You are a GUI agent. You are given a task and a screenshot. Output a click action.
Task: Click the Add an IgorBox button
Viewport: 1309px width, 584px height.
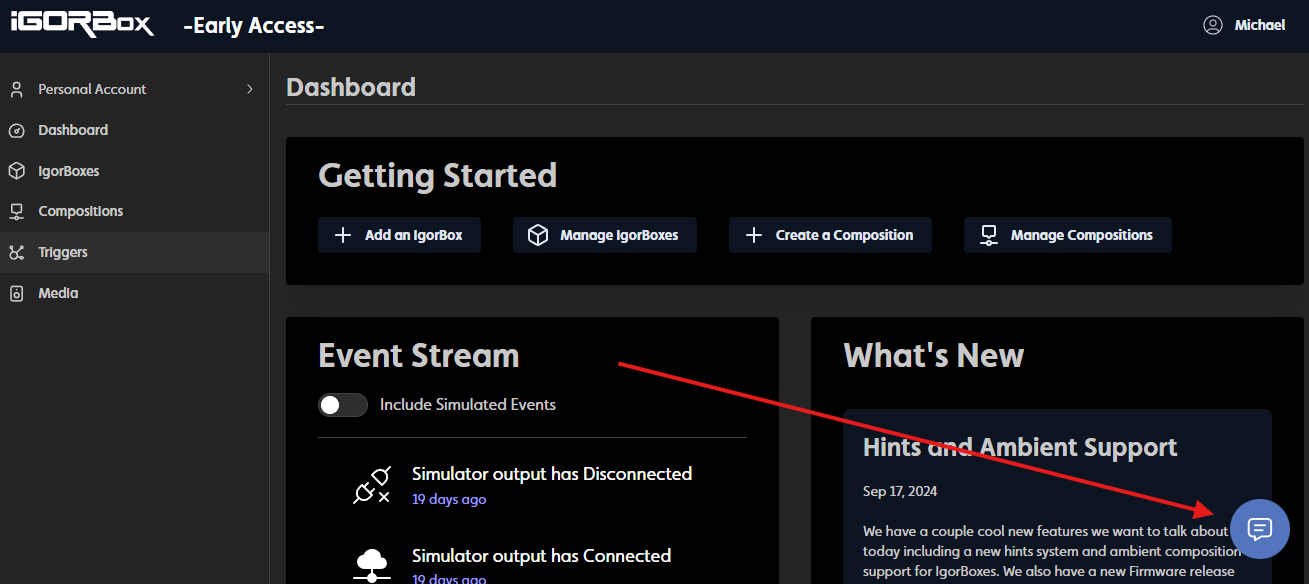[399, 235]
